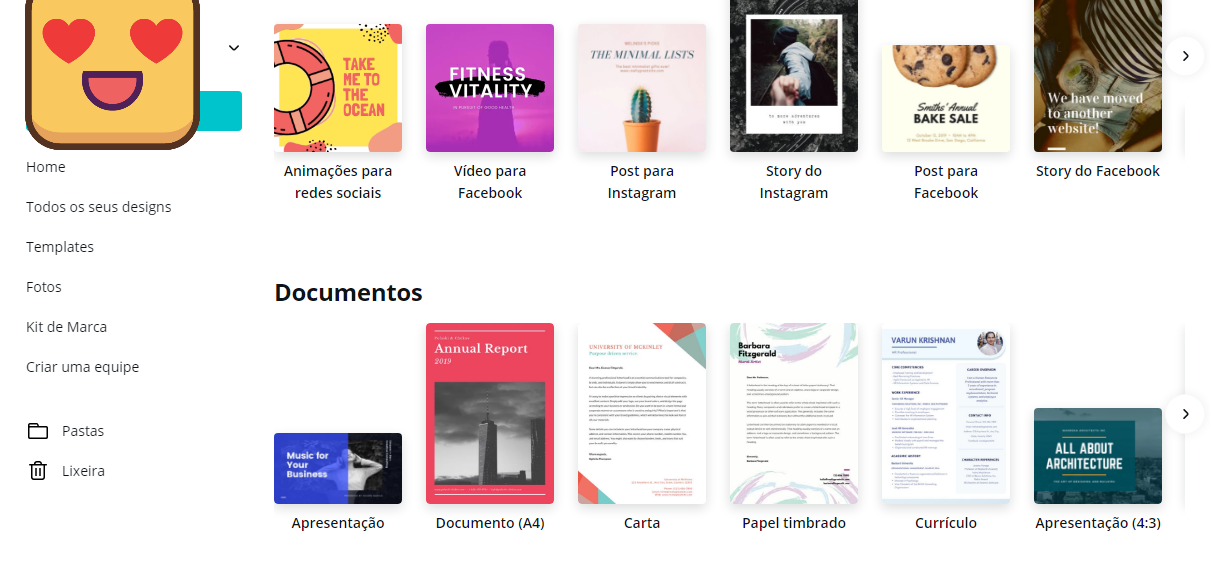This screenshot has width=1210, height=579.
Task: Open Varun Krishnan resume thumbnail
Action: [x=946, y=414]
